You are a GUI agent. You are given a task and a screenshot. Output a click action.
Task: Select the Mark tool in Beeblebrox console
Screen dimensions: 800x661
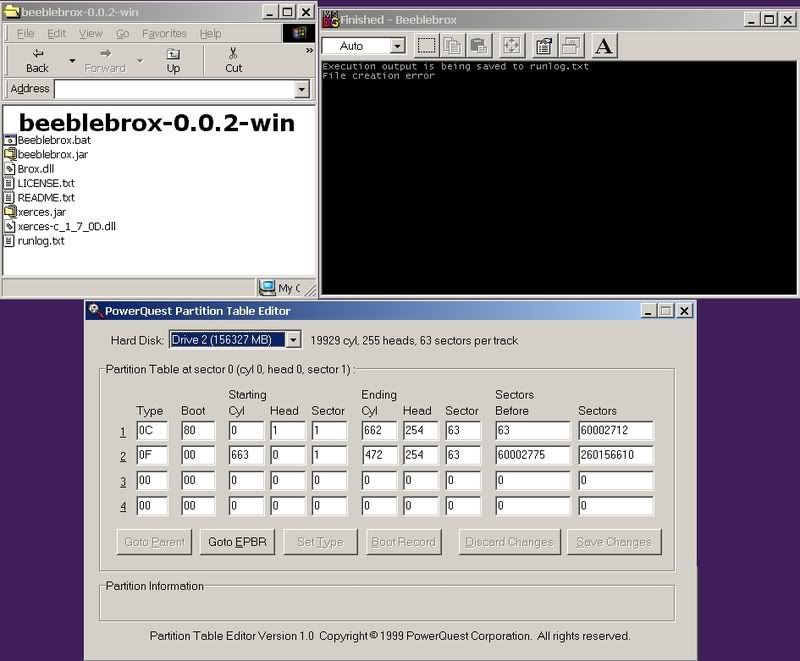click(426, 46)
